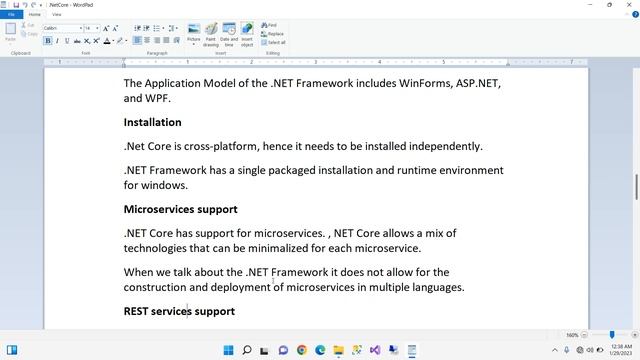Viewport: 640px width, 360px height.
Task: Insert a Picture from ribbon
Action: 193,32
